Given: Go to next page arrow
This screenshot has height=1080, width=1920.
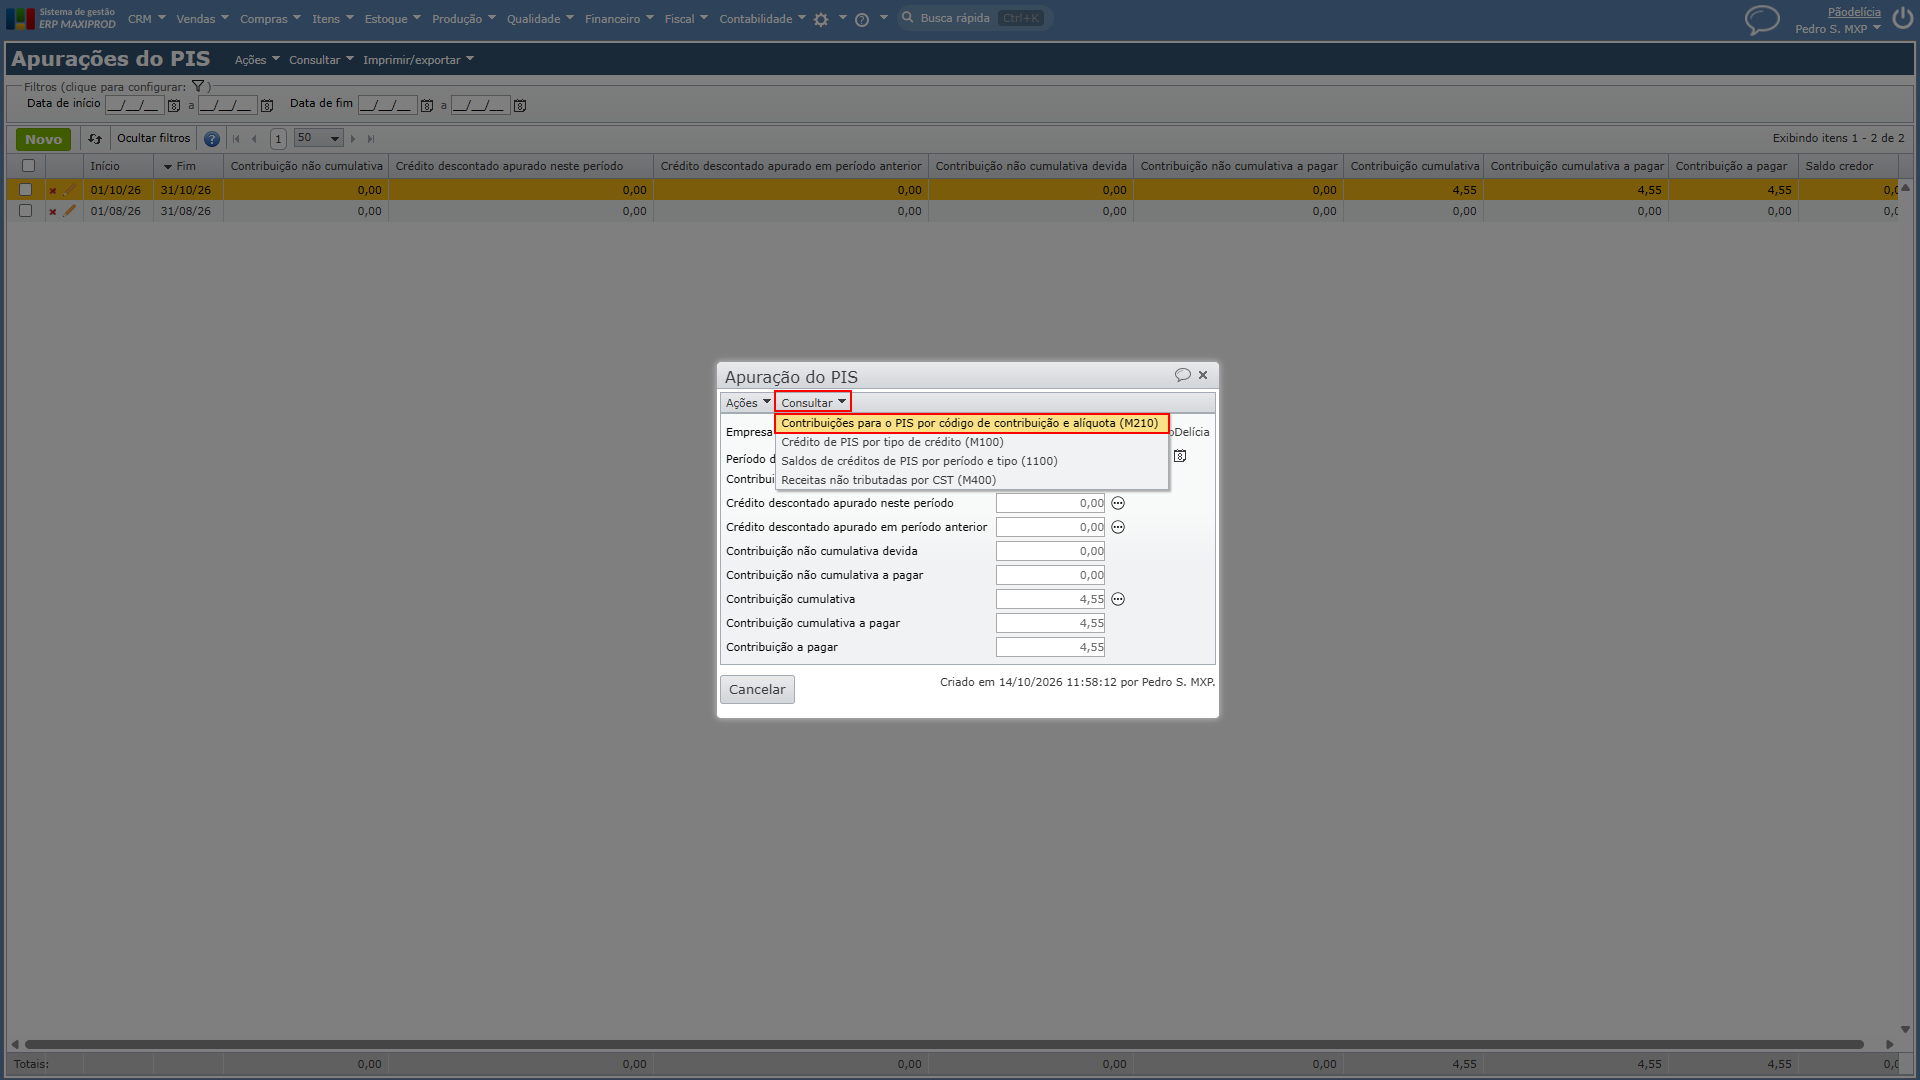Looking at the screenshot, I should point(353,139).
